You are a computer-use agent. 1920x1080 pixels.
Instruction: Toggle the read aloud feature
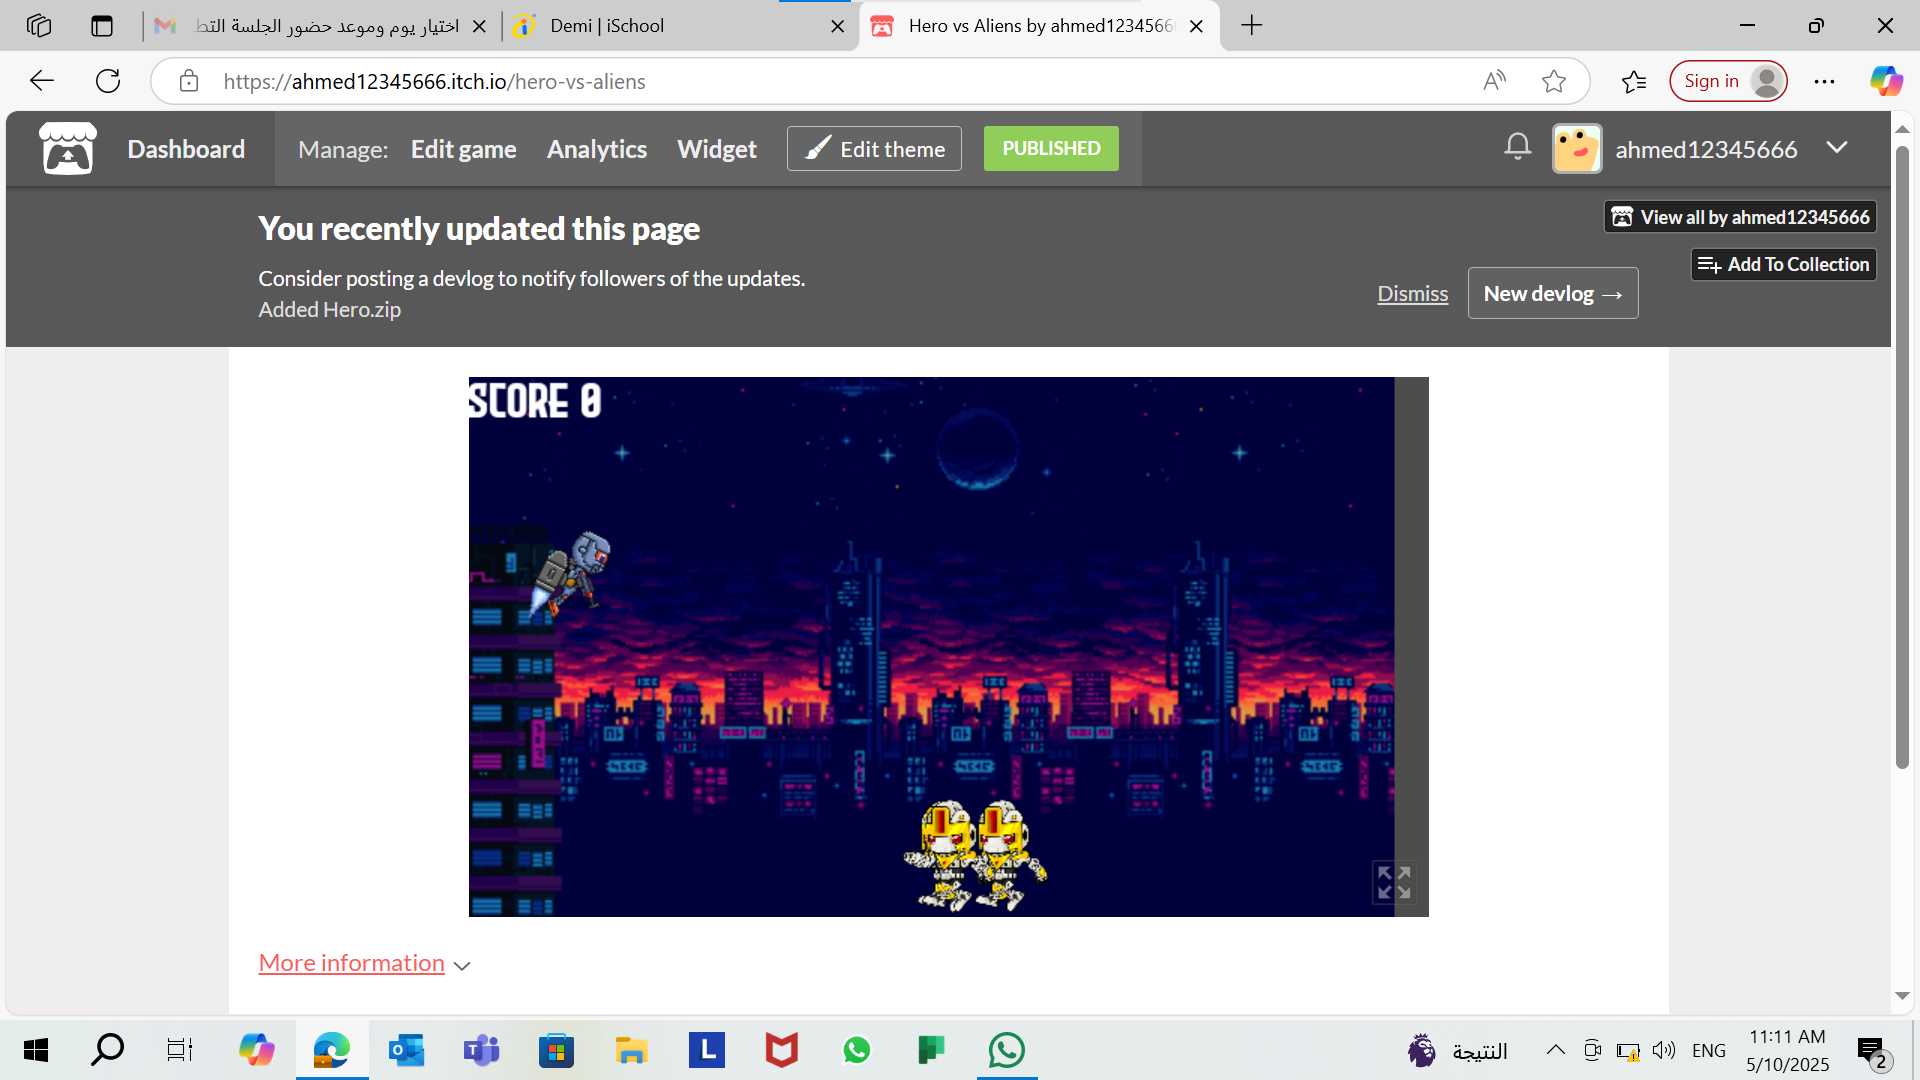(1494, 81)
